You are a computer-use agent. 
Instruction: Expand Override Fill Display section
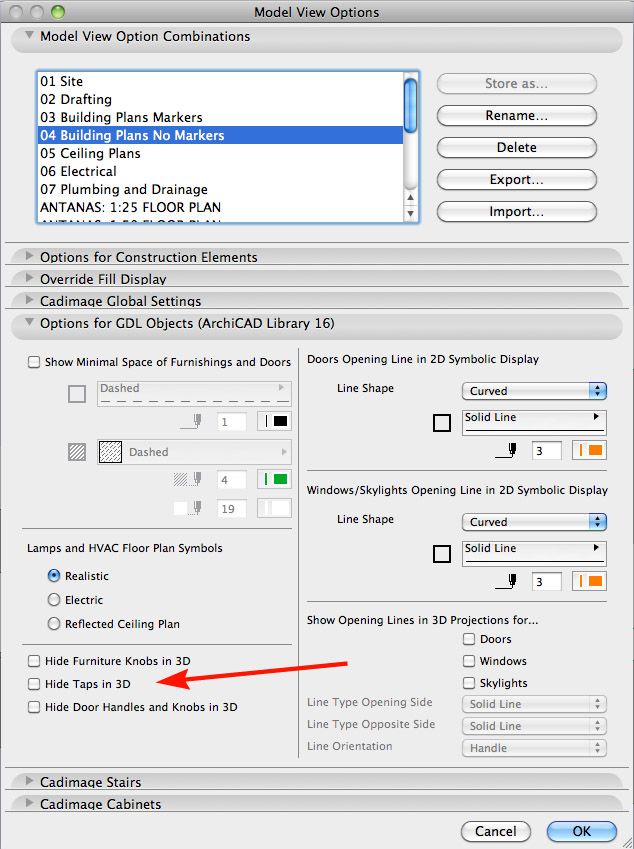point(30,278)
